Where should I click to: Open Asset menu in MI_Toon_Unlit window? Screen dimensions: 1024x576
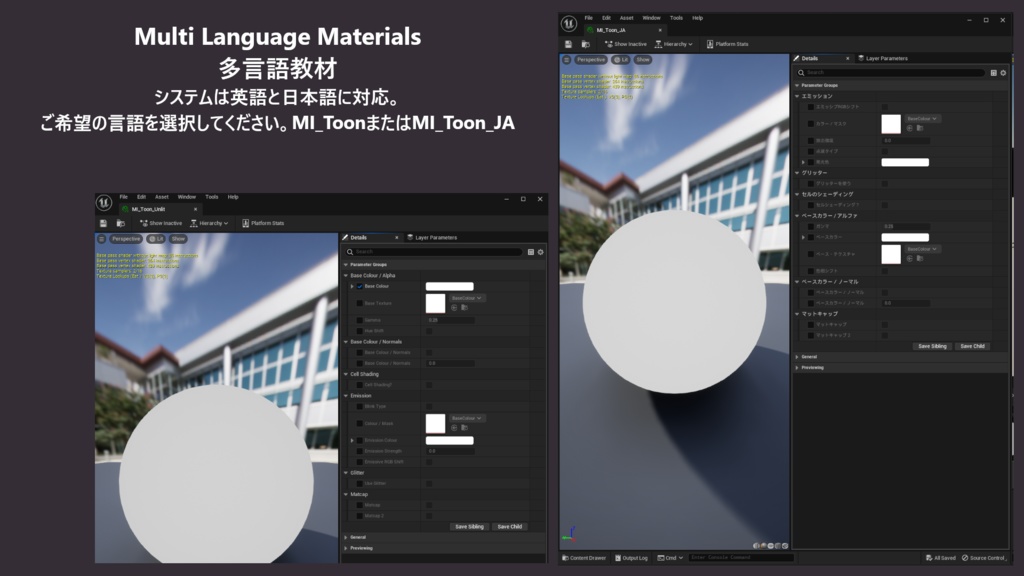[x=161, y=197]
